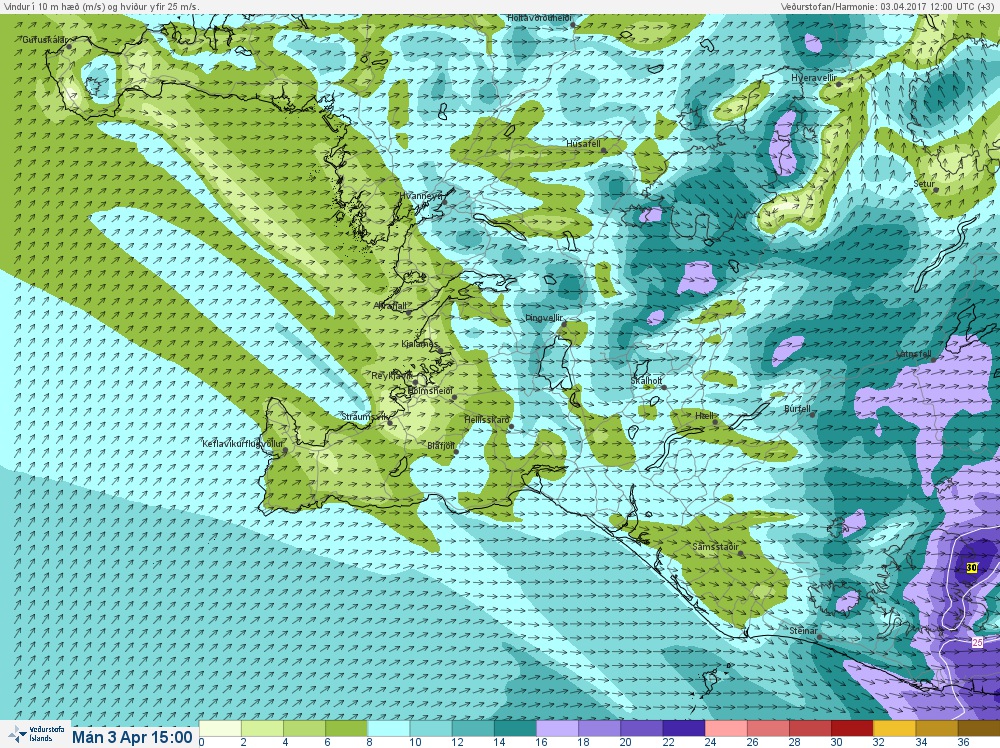Select the Hæll station label

705,416
